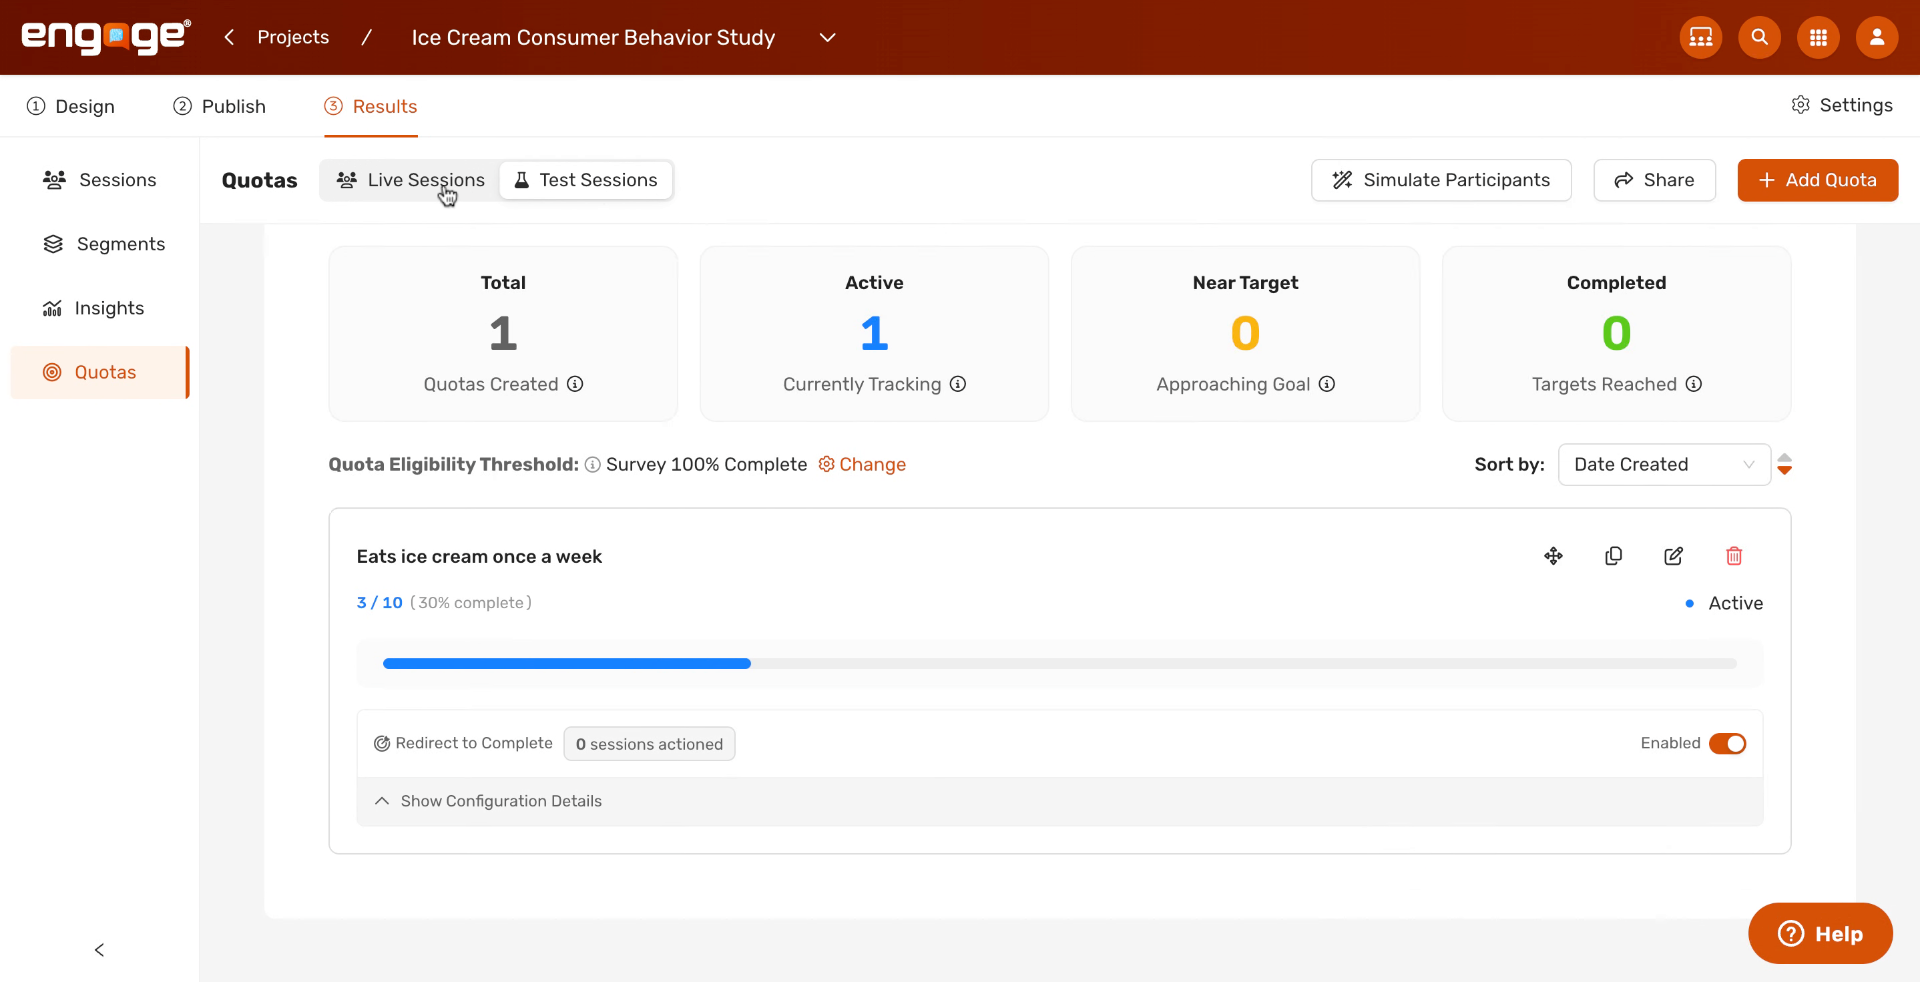Select the Results step tab
This screenshot has width=1920, height=982.
click(x=371, y=106)
